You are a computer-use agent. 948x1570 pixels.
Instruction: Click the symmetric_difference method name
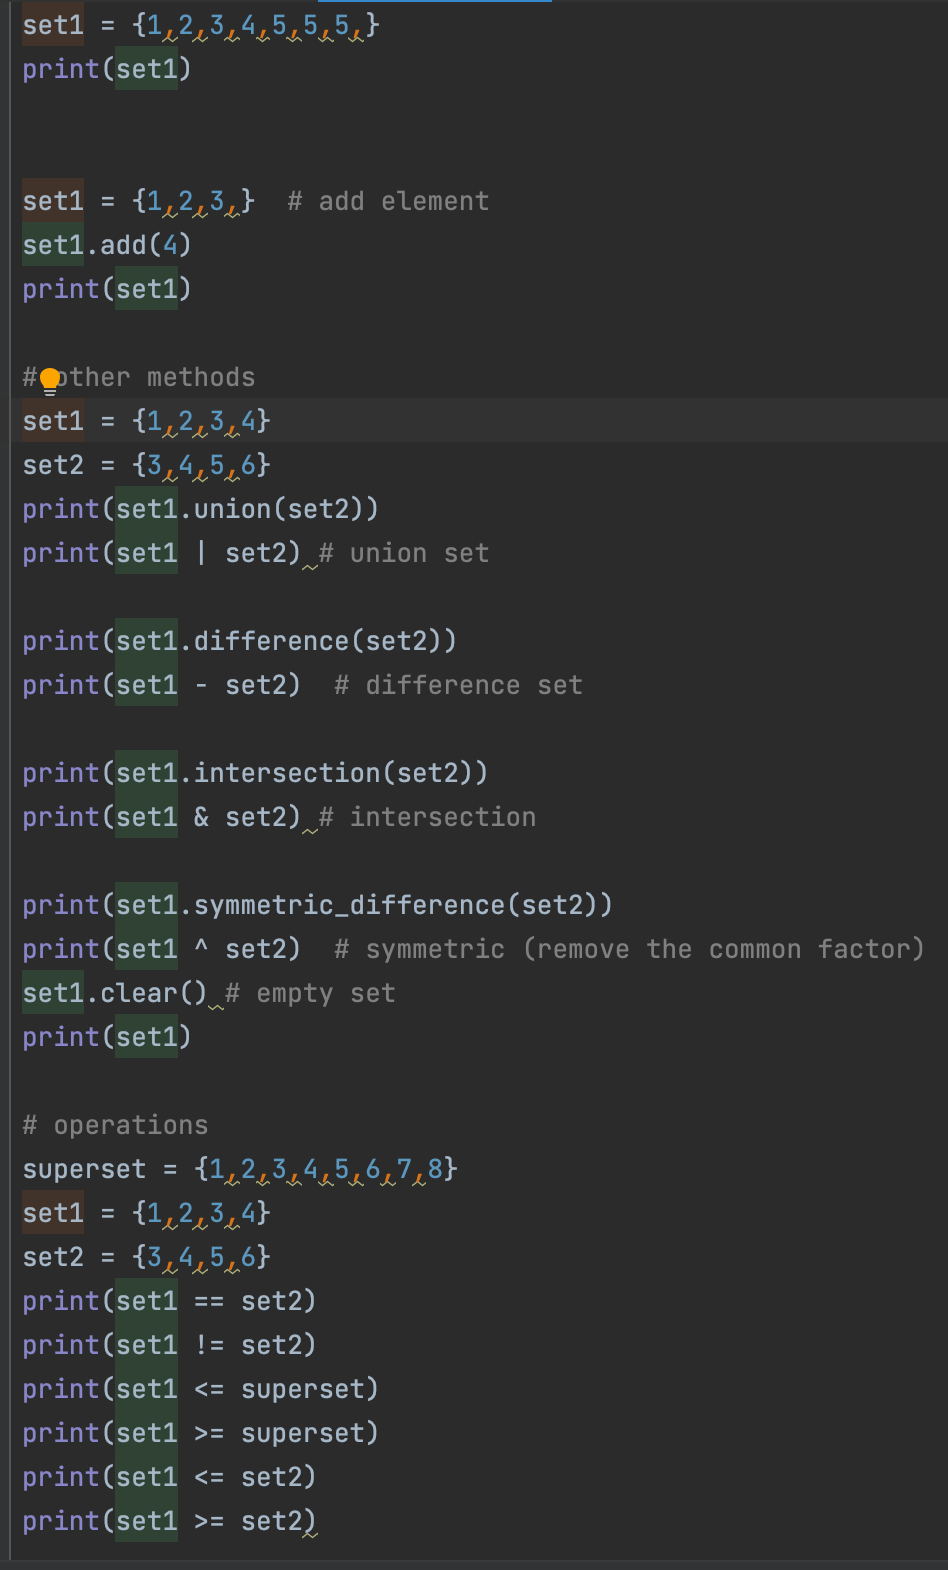tap(349, 906)
